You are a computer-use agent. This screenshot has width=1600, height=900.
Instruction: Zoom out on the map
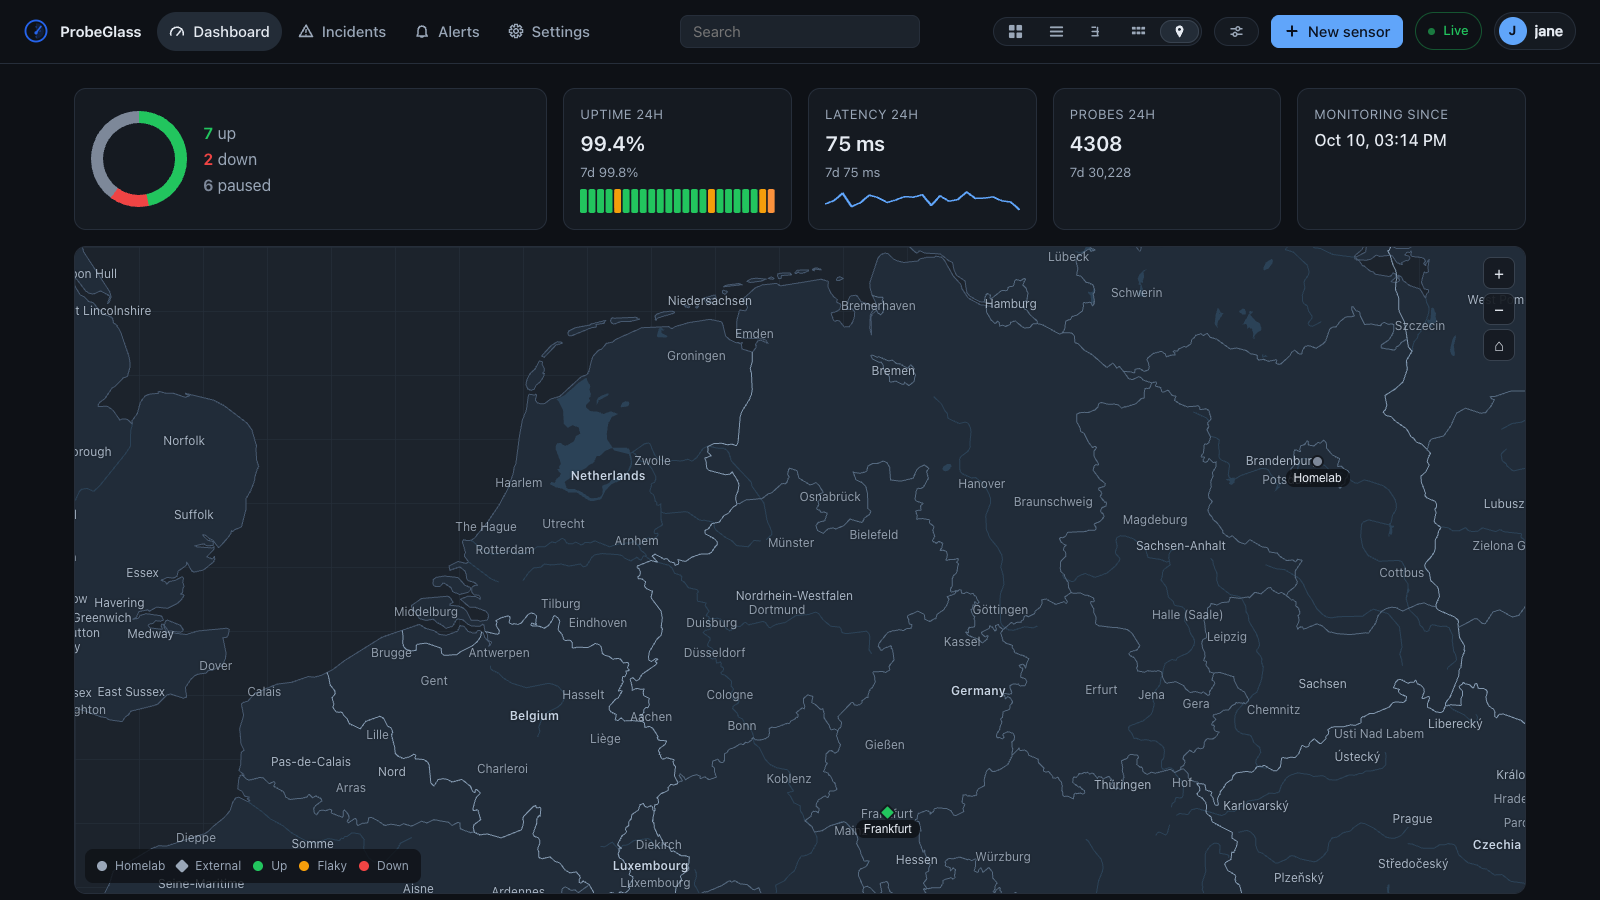[1498, 310]
